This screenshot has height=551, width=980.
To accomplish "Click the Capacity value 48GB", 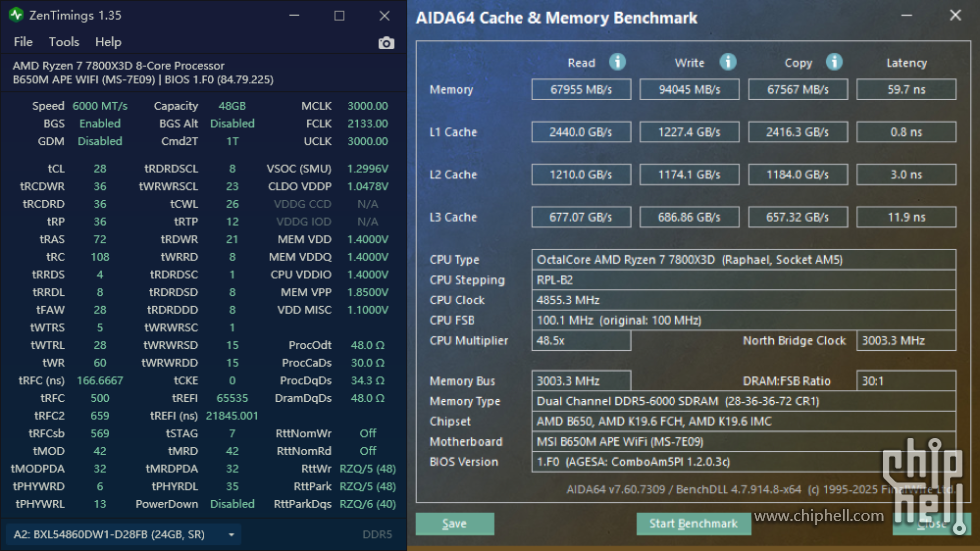I will [232, 106].
